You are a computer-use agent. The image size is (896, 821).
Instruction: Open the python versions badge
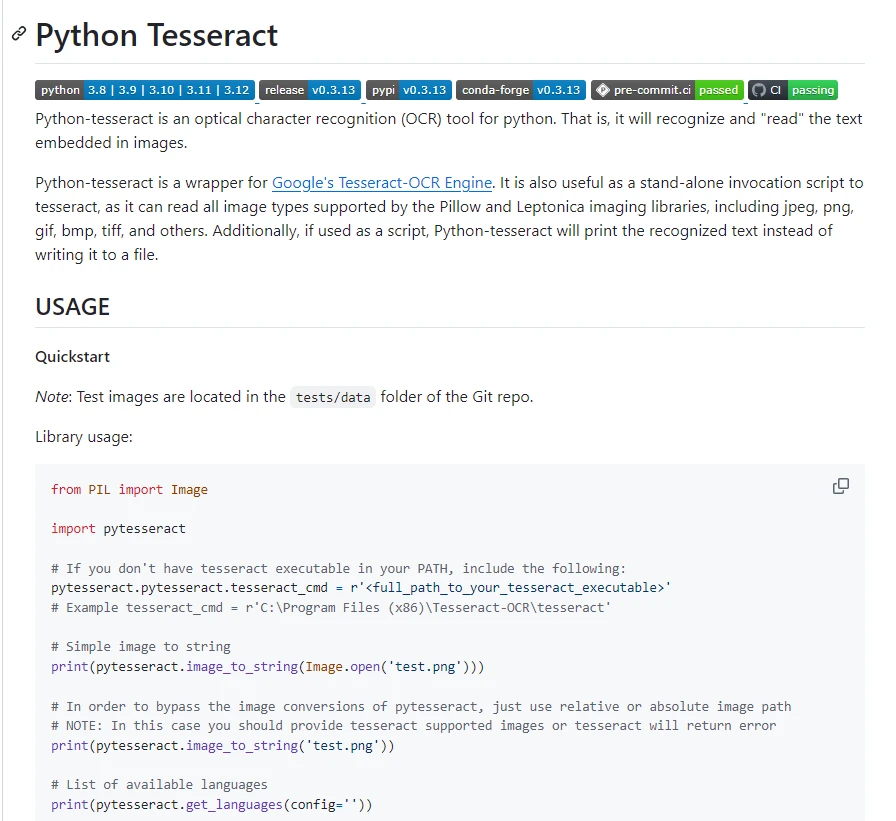[145, 90]
